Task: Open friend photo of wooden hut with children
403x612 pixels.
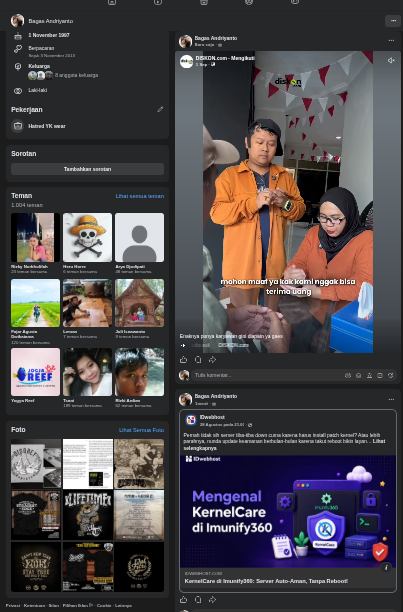Action: click(139, 303)
